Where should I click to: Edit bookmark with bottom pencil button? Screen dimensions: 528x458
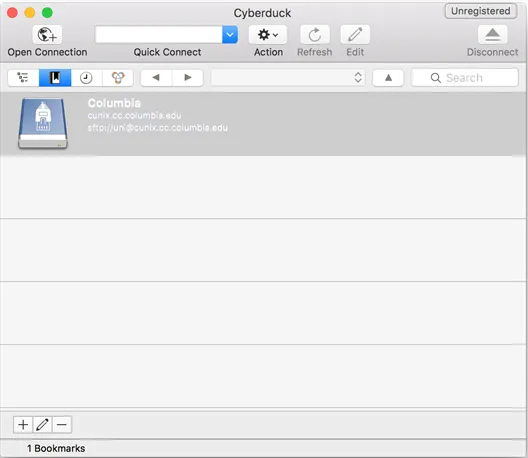pyautogui.click(x=42, y=425)
